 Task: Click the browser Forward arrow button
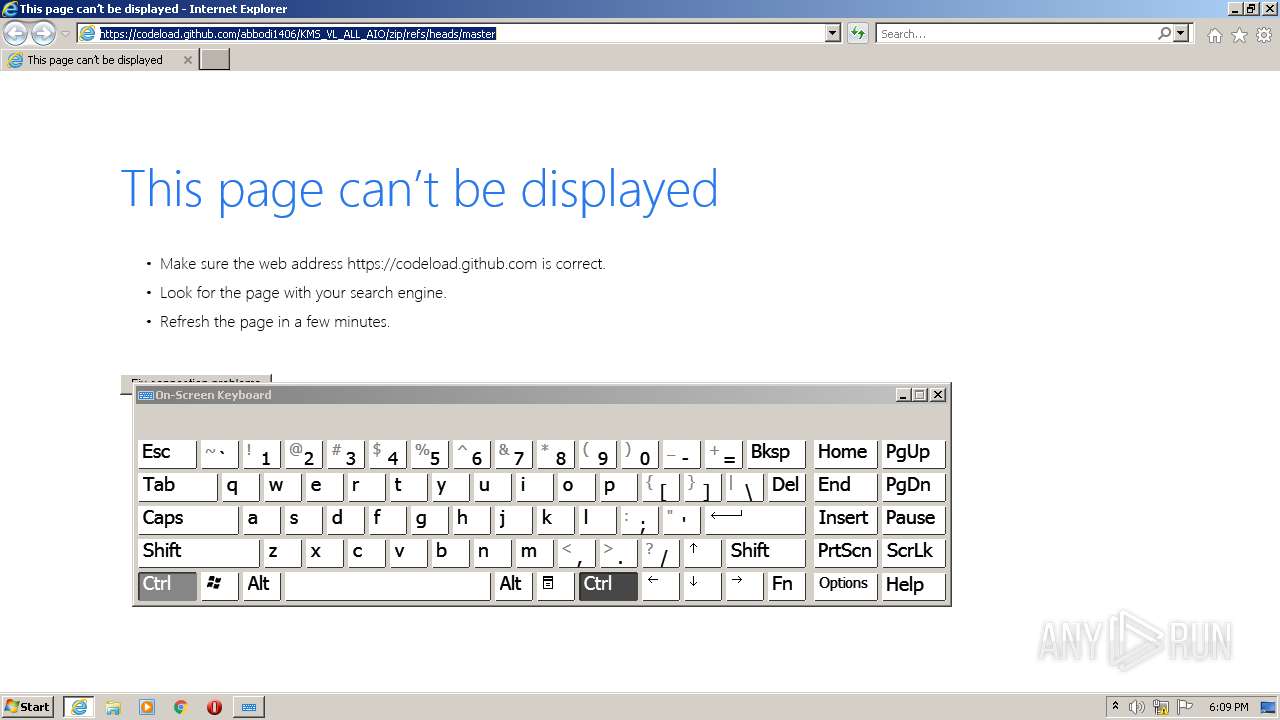pos(43,33)
